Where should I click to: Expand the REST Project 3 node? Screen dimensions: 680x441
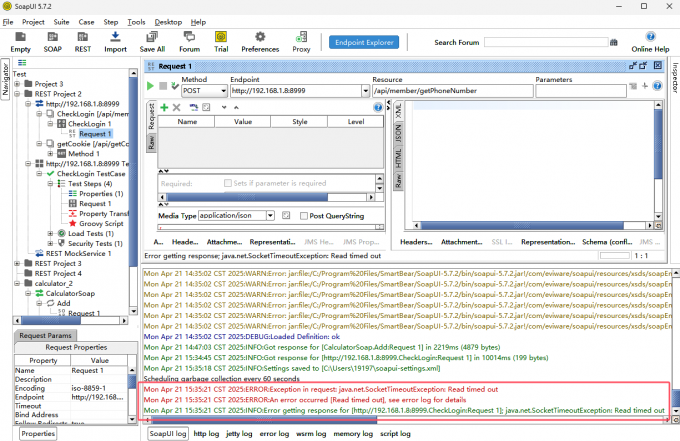(17, 263)
